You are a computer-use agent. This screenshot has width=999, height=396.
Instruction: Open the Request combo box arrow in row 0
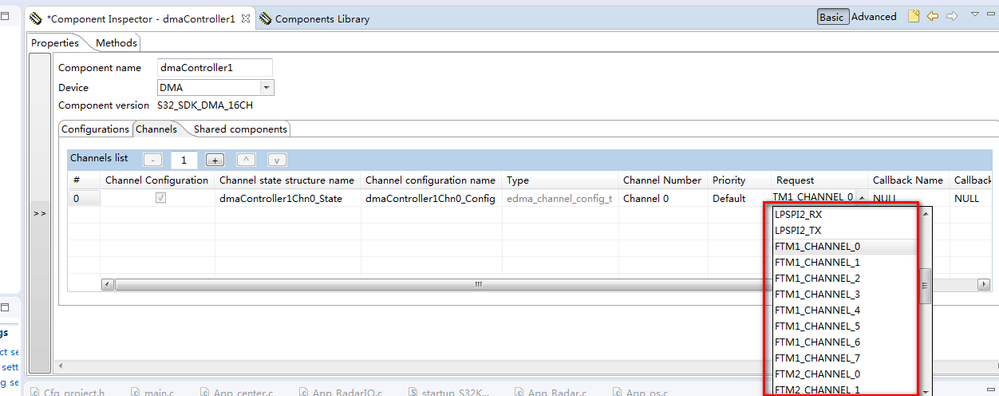click(x=861, y=198)
